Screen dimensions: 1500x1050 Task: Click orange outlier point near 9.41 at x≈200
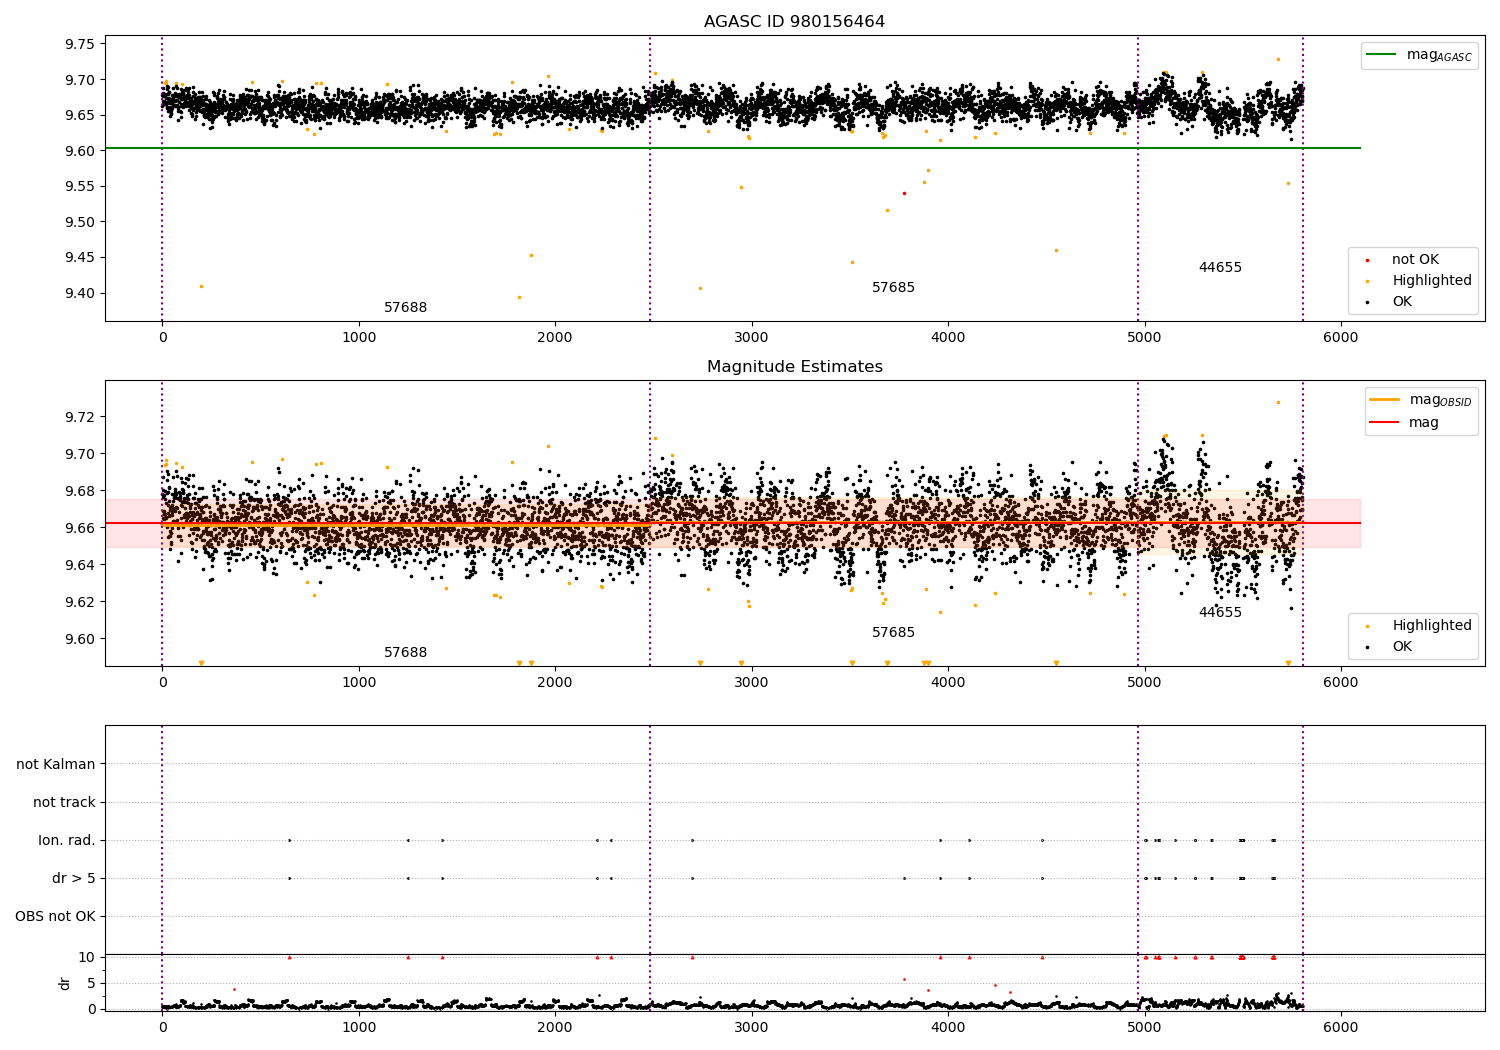[x=201, y=286]
